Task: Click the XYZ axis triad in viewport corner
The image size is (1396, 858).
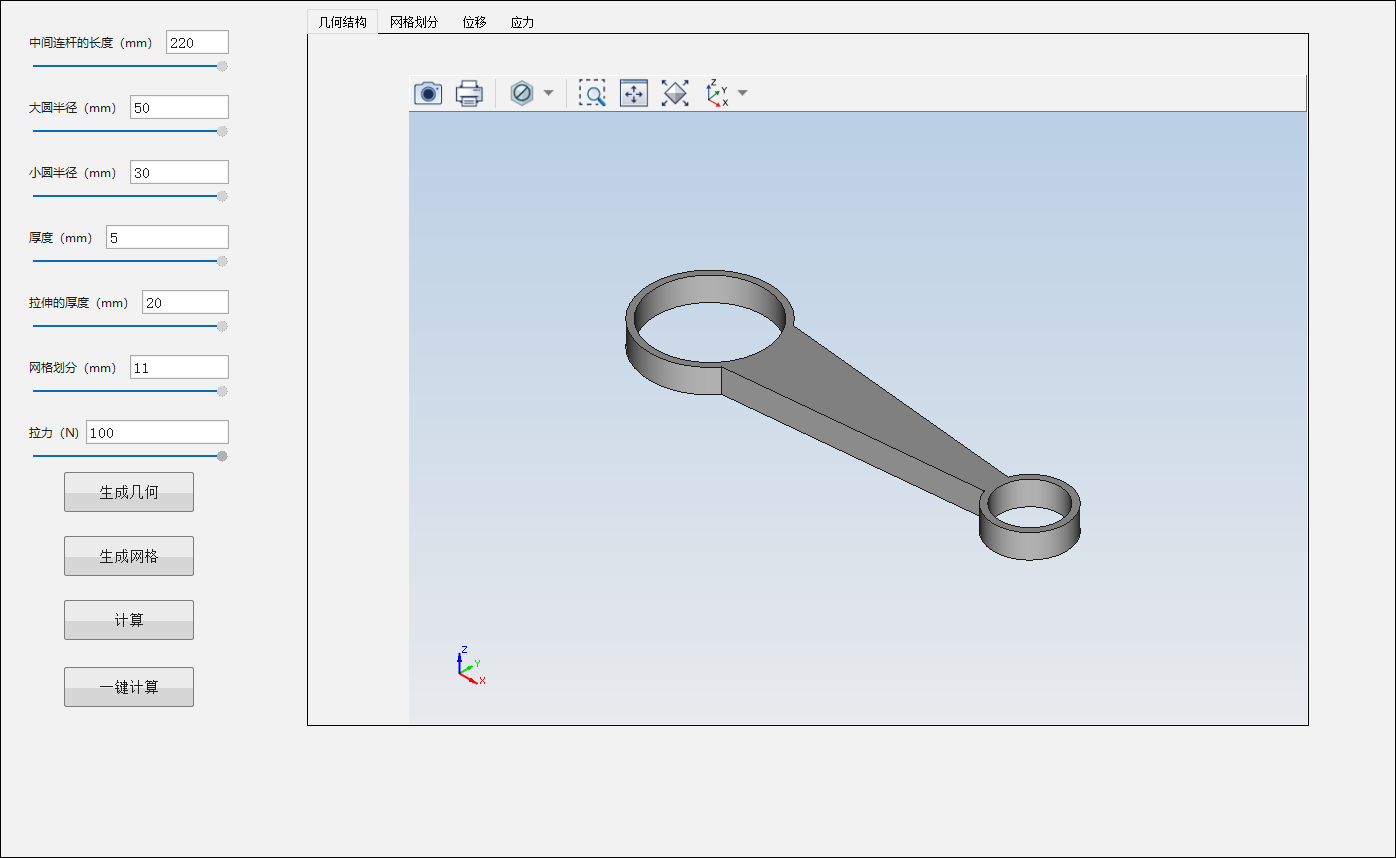Action: coord(470,665)
